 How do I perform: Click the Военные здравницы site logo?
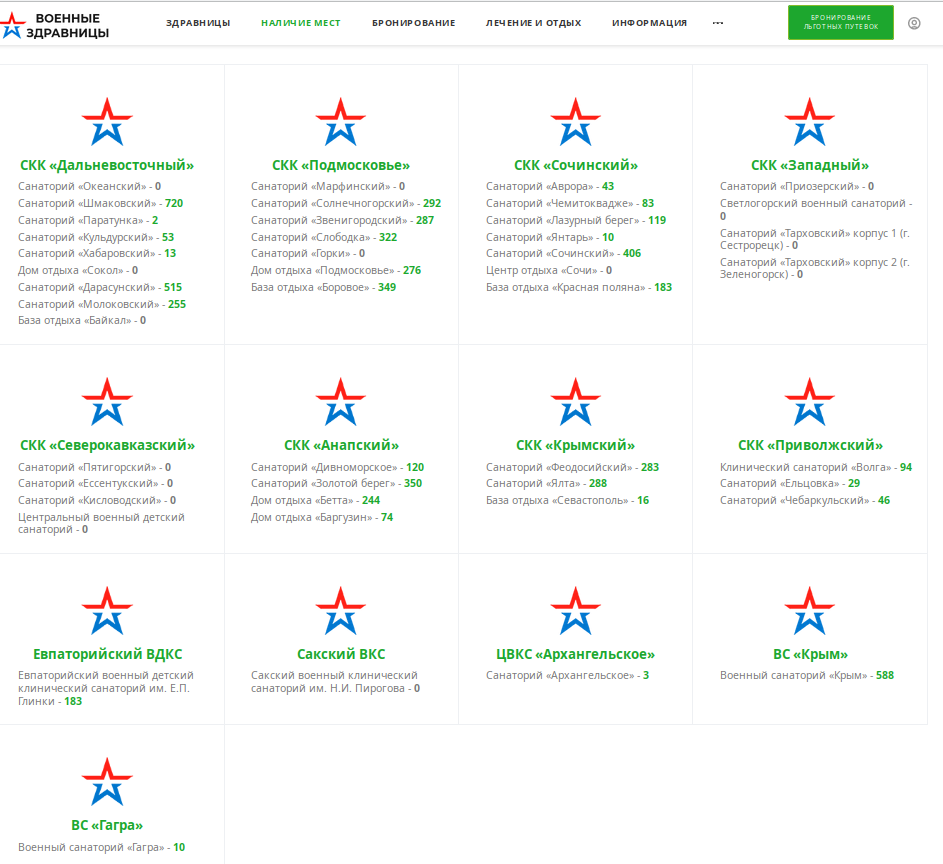click(56, 25)
